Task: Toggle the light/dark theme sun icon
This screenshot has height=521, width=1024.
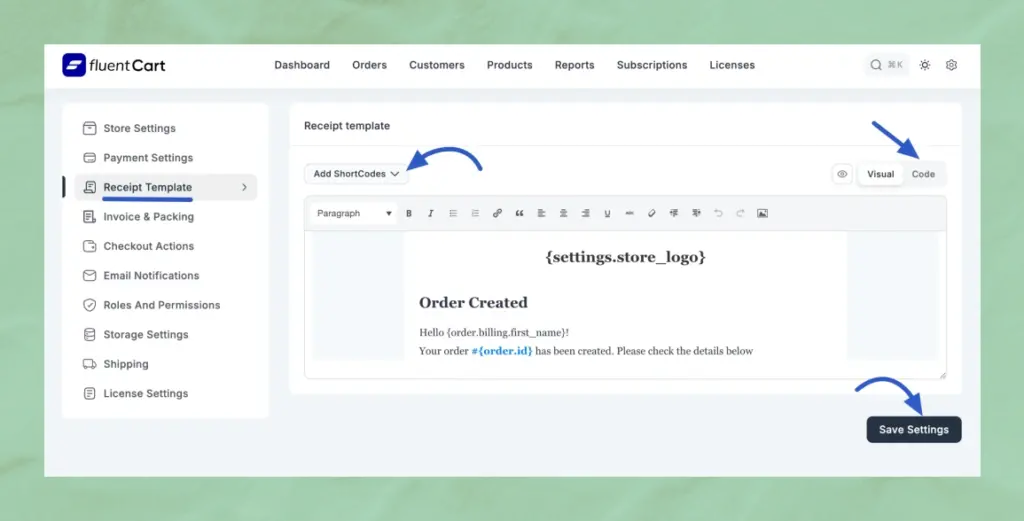Action: coord(925,65)
